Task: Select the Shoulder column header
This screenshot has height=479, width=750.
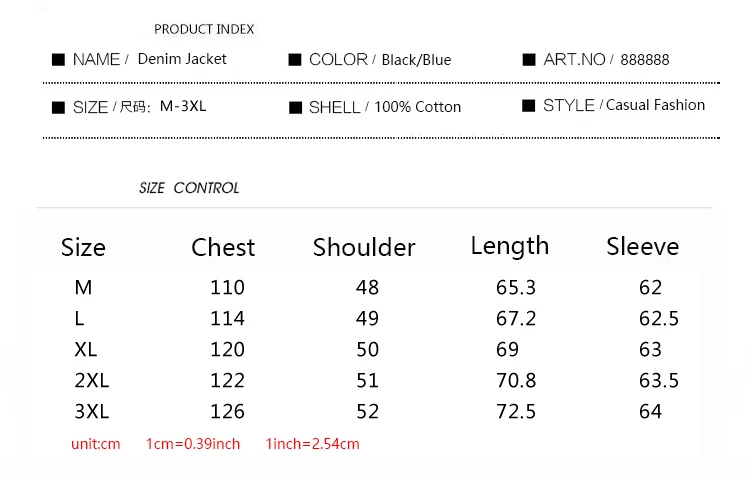Action: click(x=364, y=247)
